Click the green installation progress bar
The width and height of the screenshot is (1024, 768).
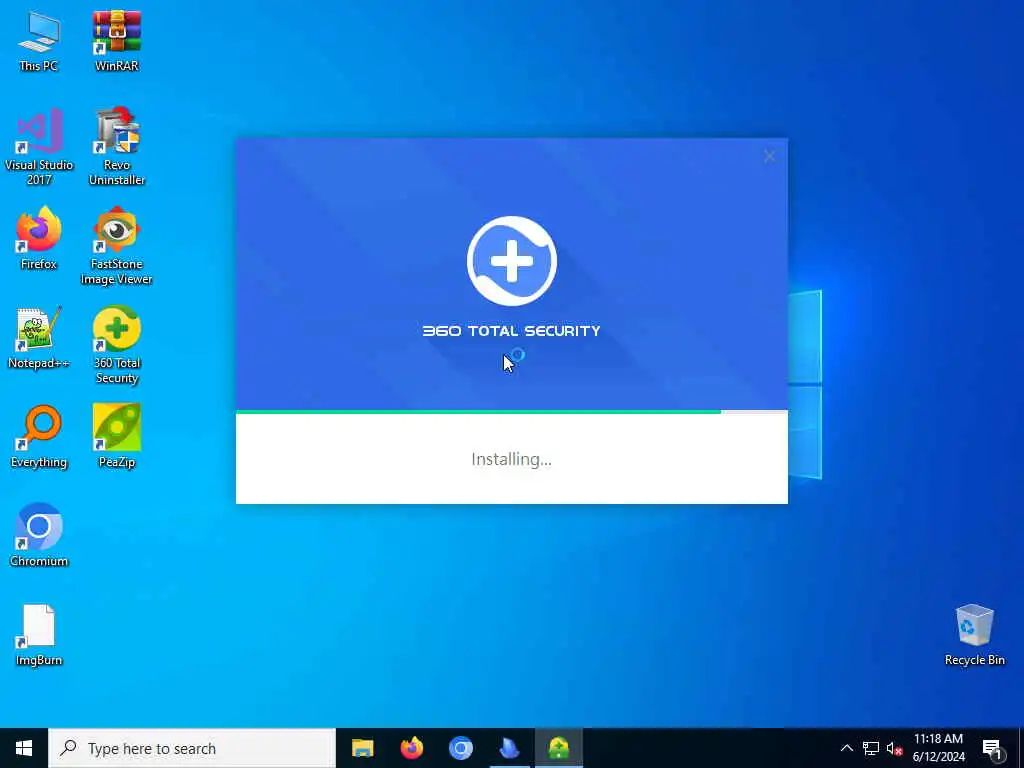tap(478, 412)
